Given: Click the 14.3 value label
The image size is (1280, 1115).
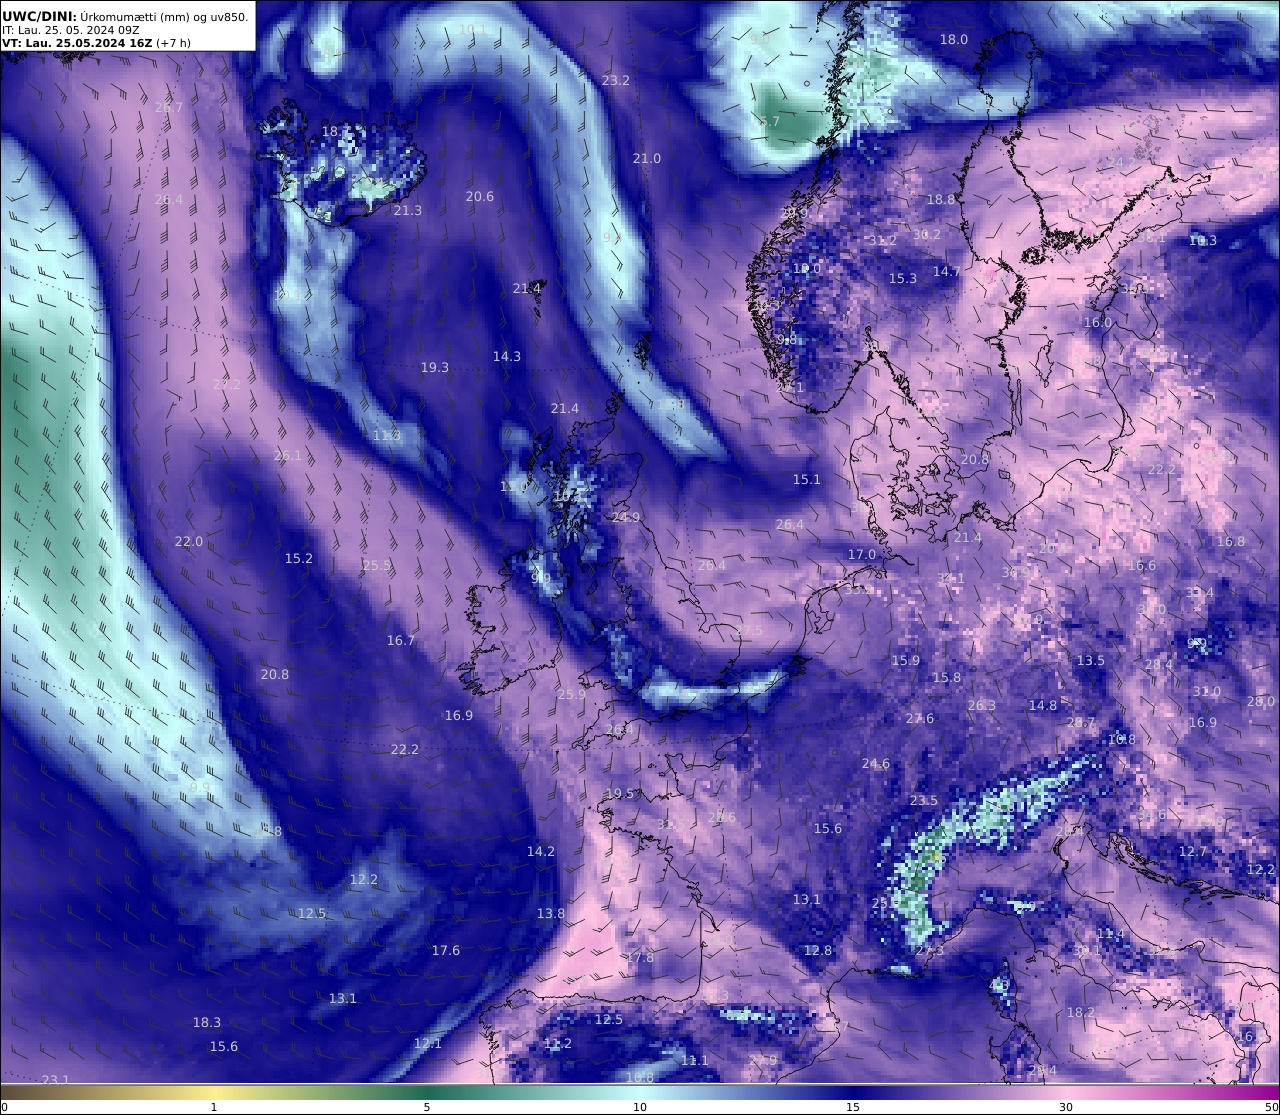Looking at the screenshot, I should [507, 356].
